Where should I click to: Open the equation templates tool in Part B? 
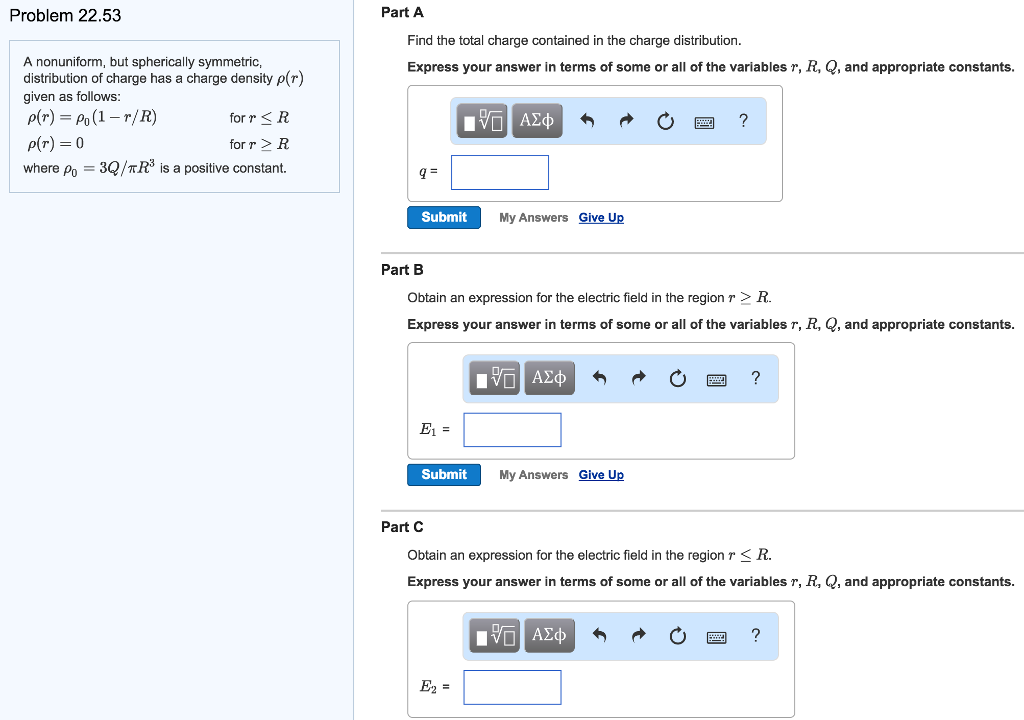[x=493, y=378]
